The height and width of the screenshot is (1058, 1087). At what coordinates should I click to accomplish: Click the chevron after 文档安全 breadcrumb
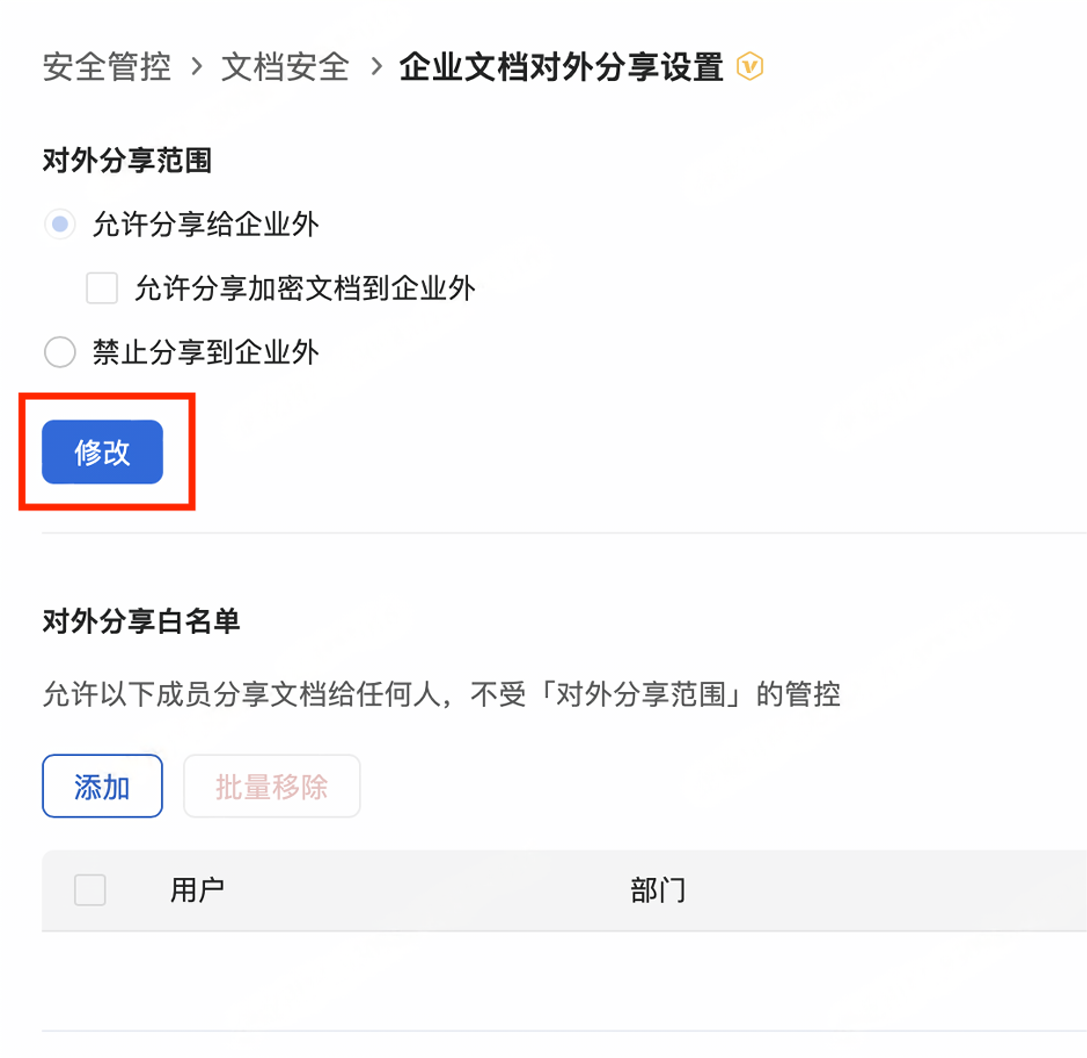tap(376, 67)
